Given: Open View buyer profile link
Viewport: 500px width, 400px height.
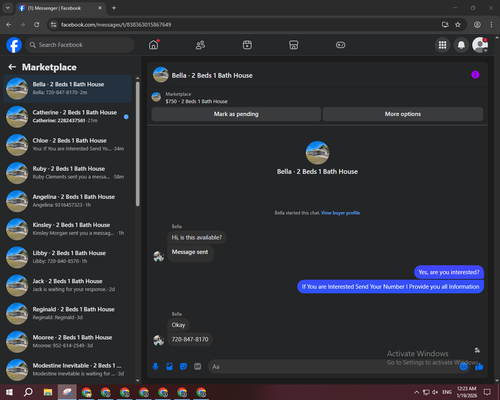Looking at the screenshot, I should [x=340, y=213].
